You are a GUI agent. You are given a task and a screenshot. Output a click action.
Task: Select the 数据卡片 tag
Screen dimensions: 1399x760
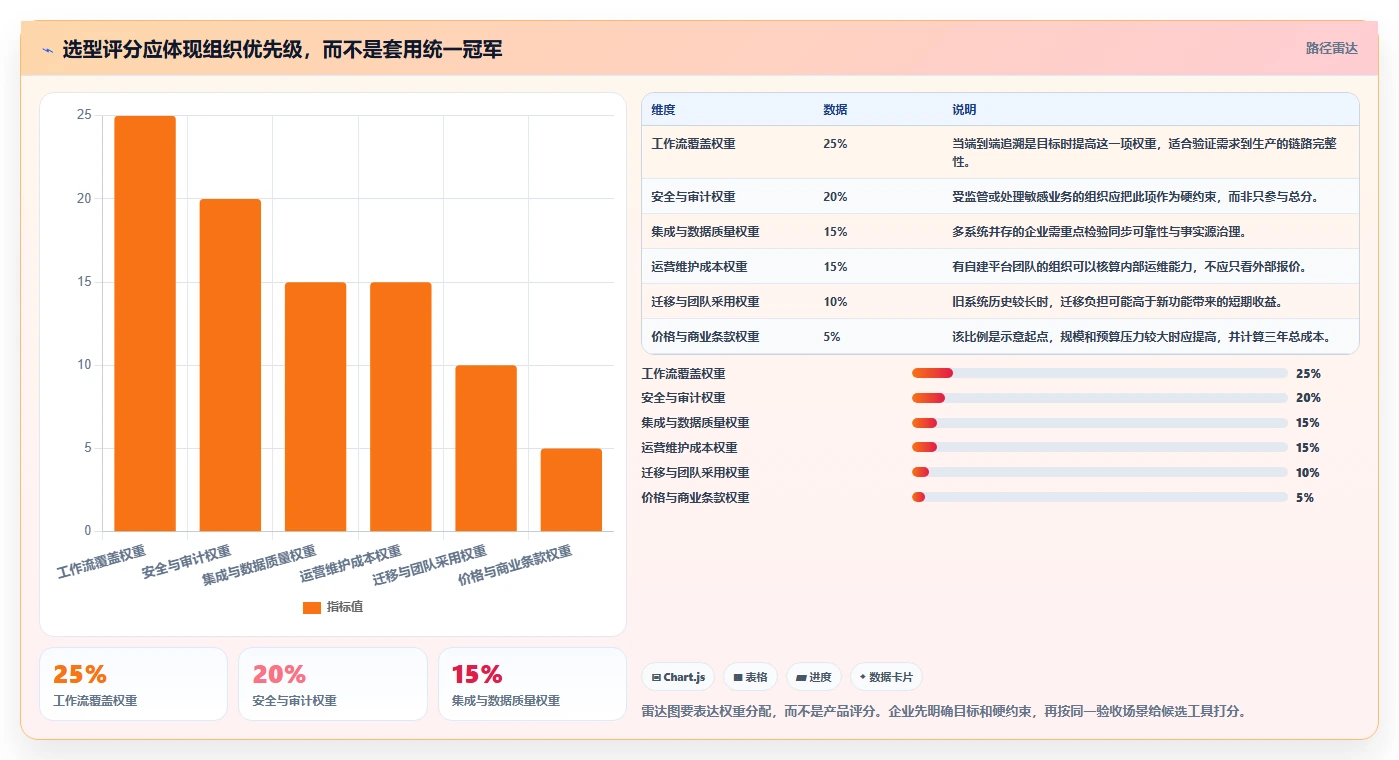(886, 677)
